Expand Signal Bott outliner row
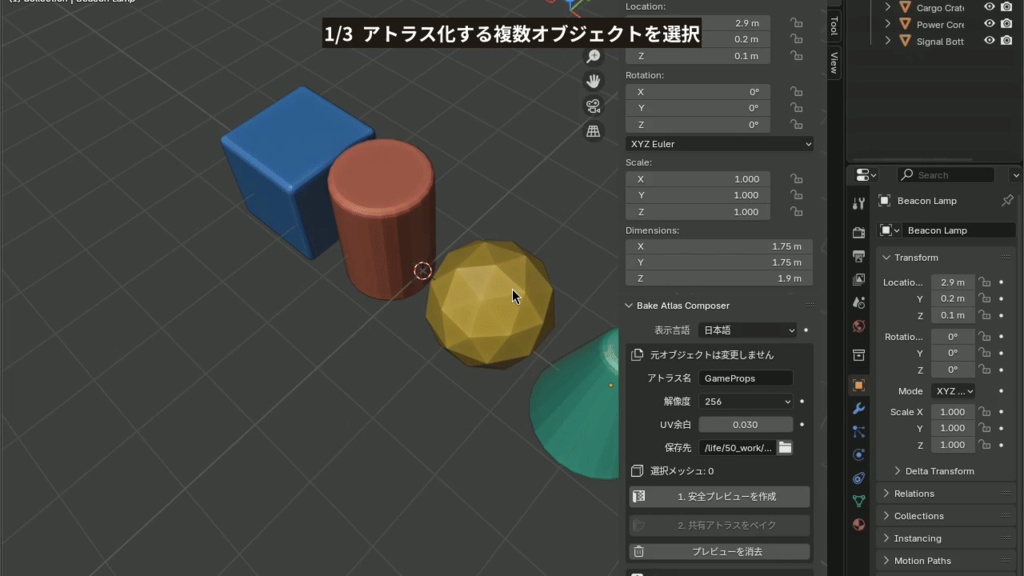The width and height of the screenshot is (1024, 576). point(888,40)
